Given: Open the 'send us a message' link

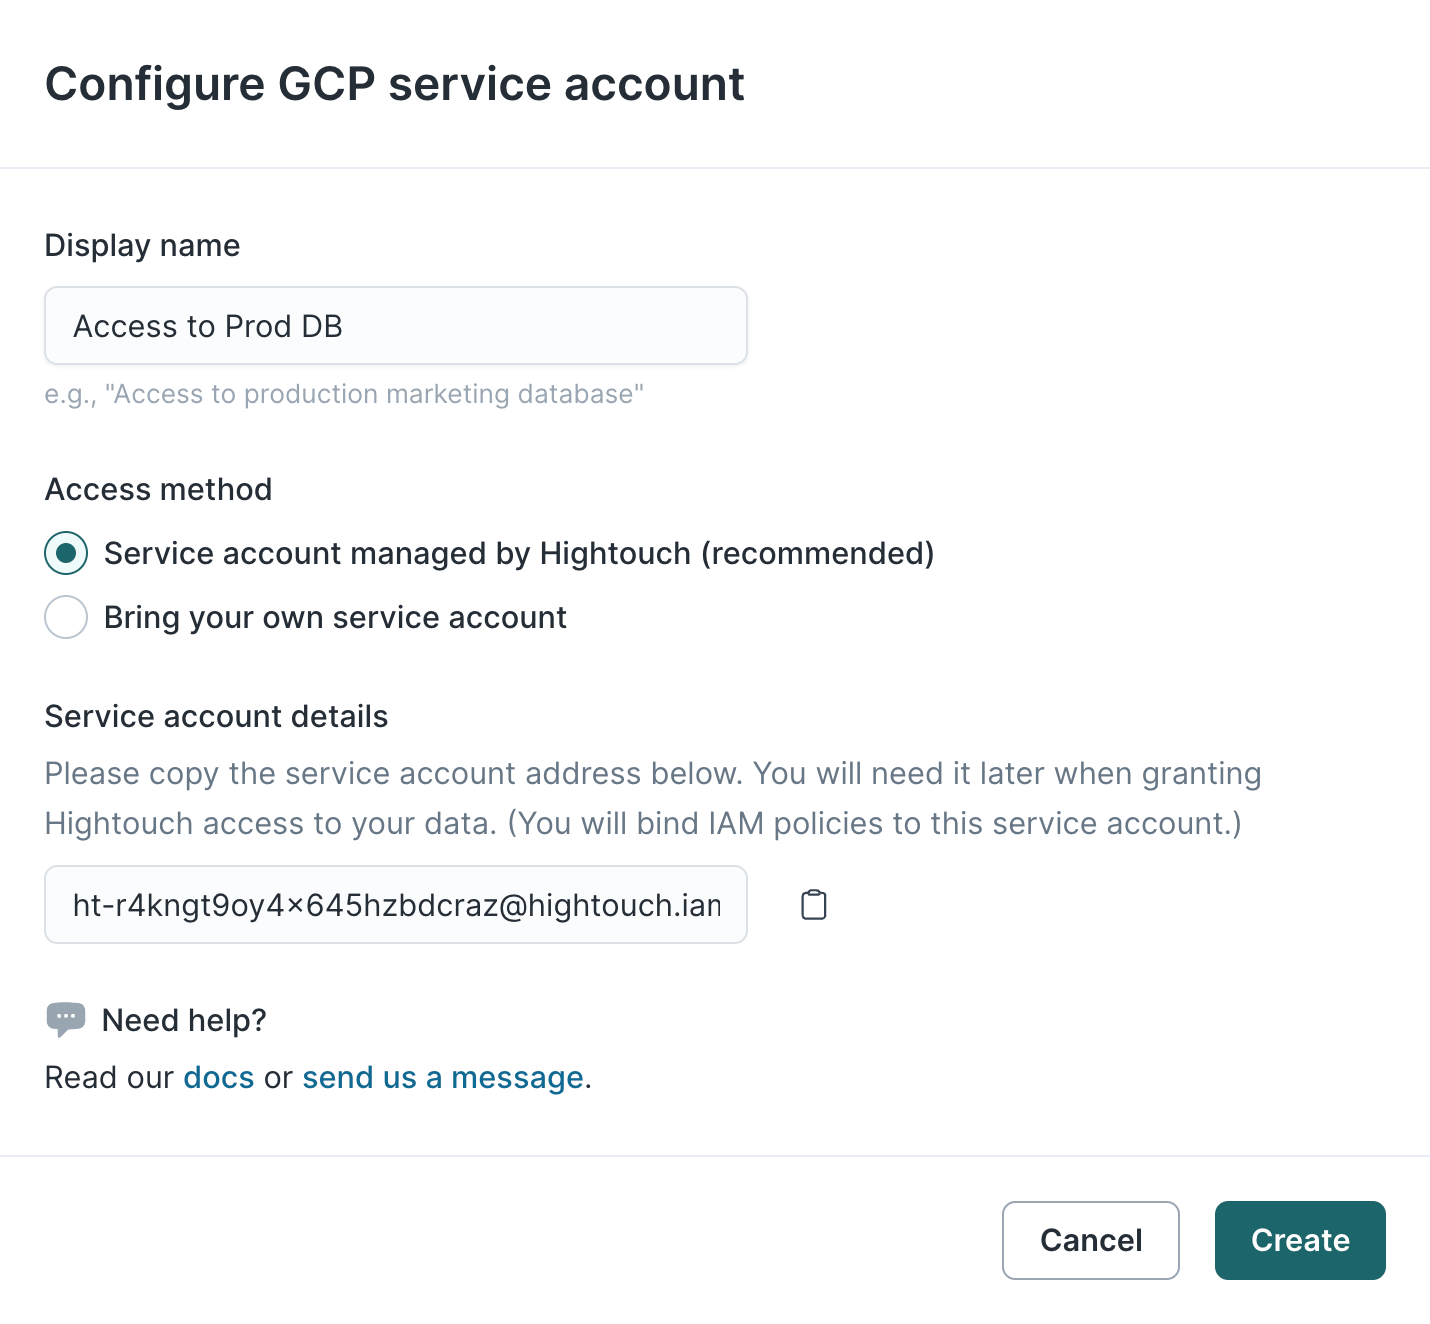Looking at the screenshot, I should [443, 1077].
